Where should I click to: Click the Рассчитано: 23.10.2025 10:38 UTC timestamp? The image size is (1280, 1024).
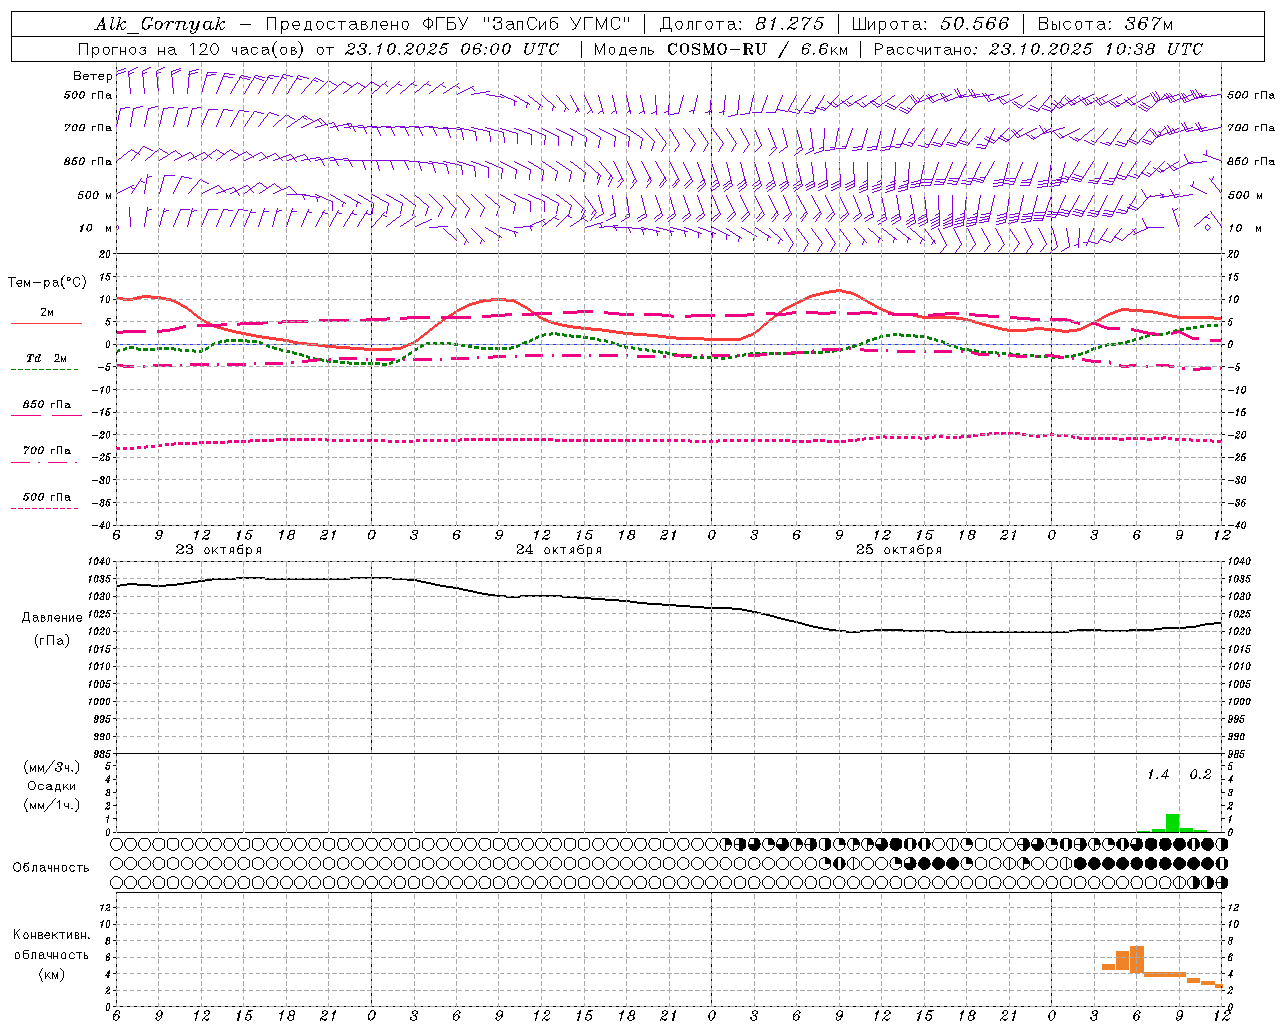pos(1038,49)
